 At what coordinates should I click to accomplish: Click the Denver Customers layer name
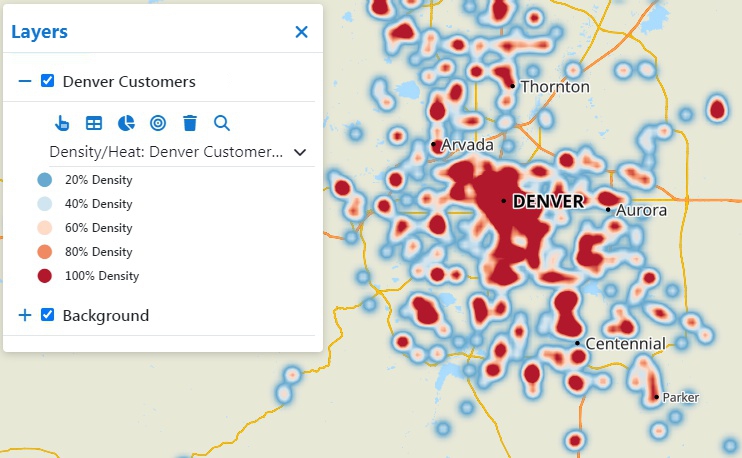(129, 81)
